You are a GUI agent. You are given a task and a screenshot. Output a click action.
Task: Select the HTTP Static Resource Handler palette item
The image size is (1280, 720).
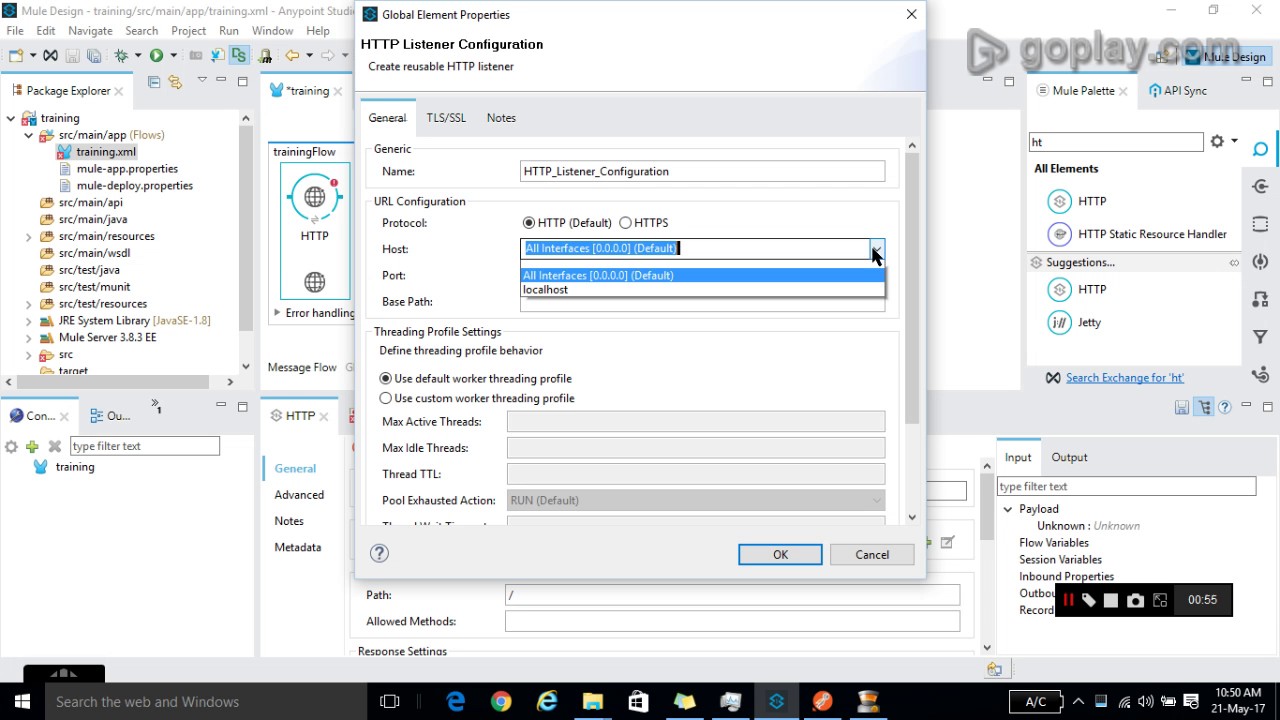[1137, 234]
